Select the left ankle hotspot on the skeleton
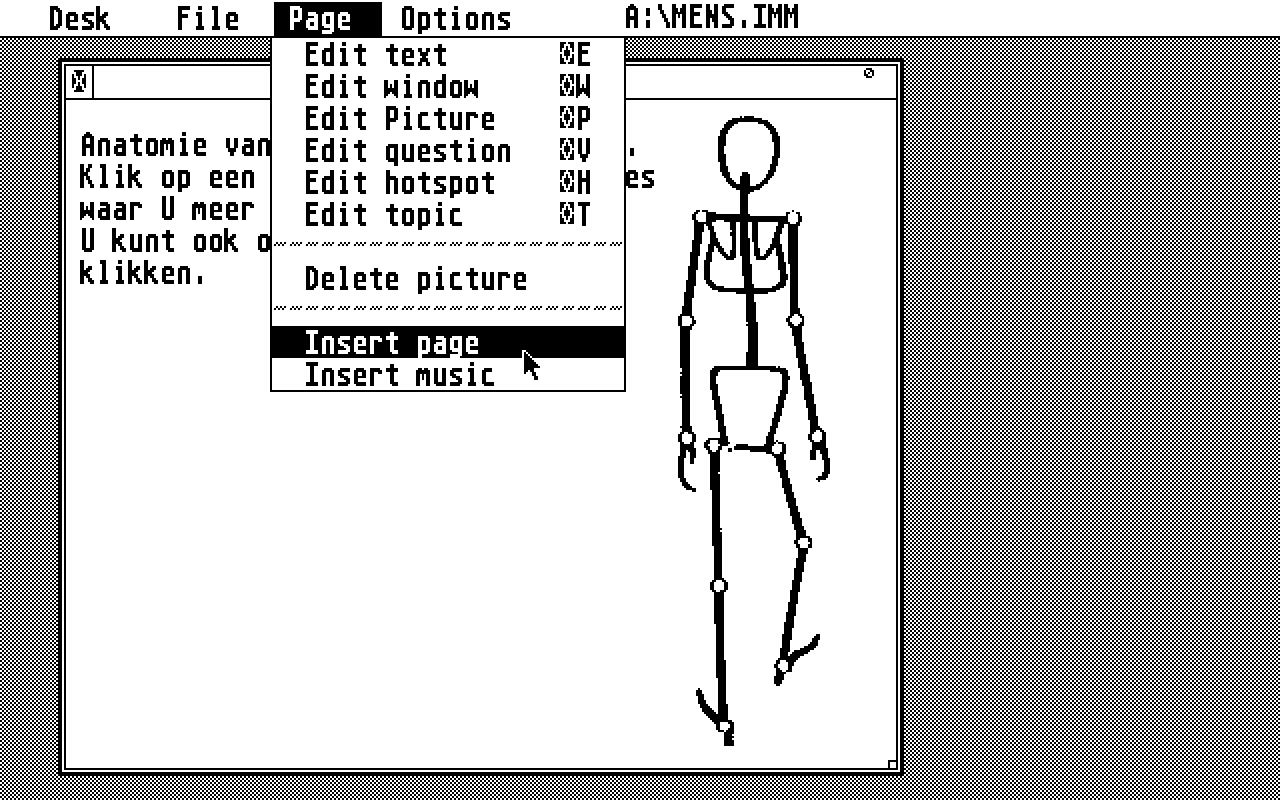Image resolution: width=1280 pixels, height=800 pixels. pos(725,725)
